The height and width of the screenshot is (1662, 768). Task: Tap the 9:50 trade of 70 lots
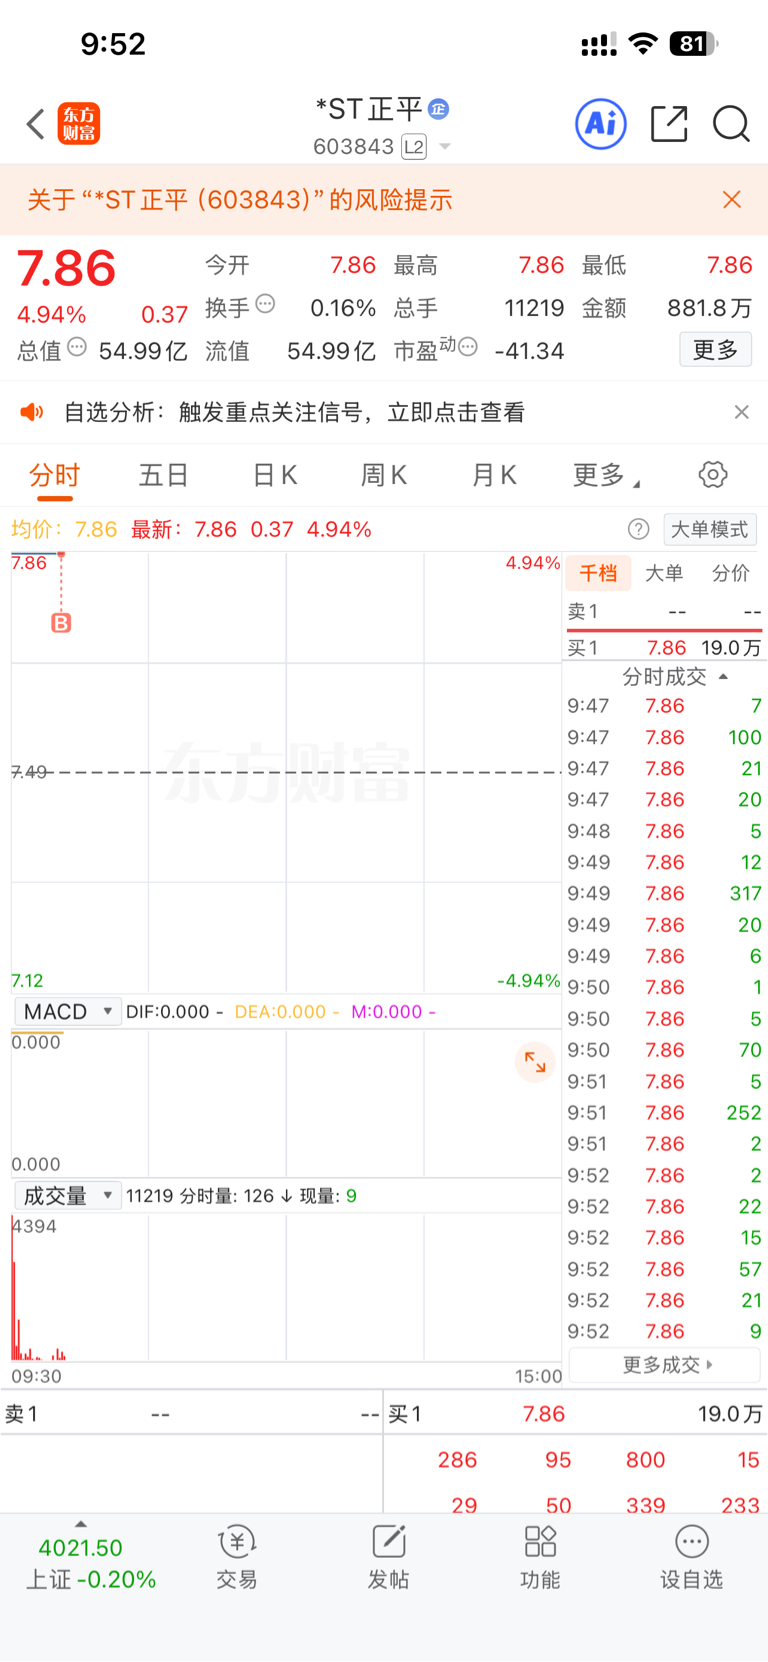coord(665,1050)
